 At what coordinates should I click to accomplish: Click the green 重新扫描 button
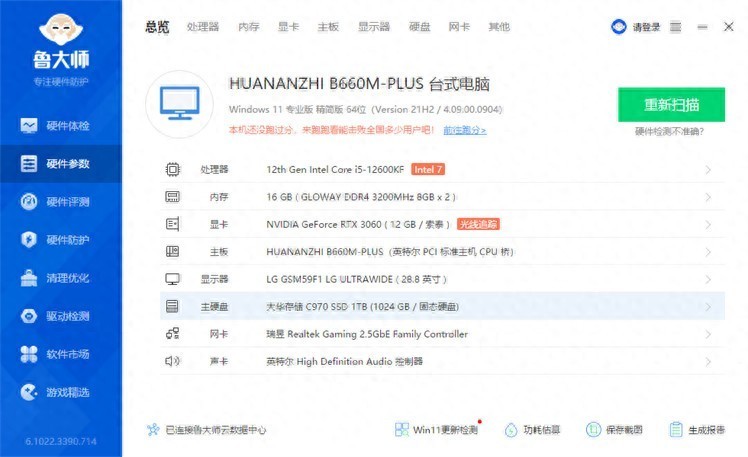pos(671,104)
